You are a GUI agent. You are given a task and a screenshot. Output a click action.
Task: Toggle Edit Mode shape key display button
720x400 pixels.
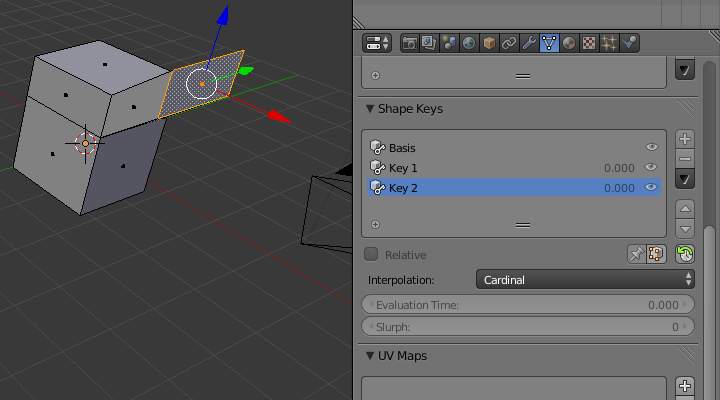click(656, 254)
